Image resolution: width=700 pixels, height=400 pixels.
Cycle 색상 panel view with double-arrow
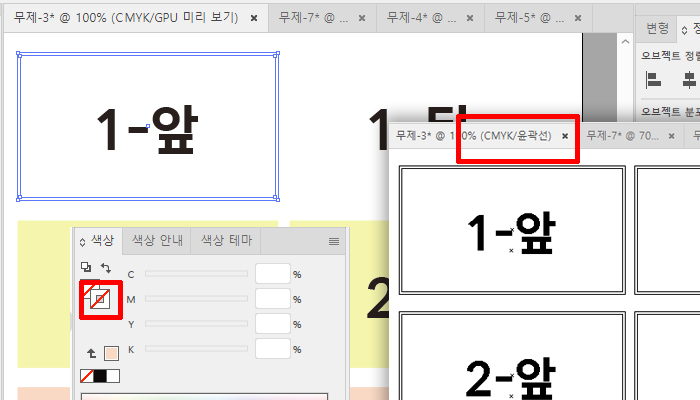click(82, 242)
